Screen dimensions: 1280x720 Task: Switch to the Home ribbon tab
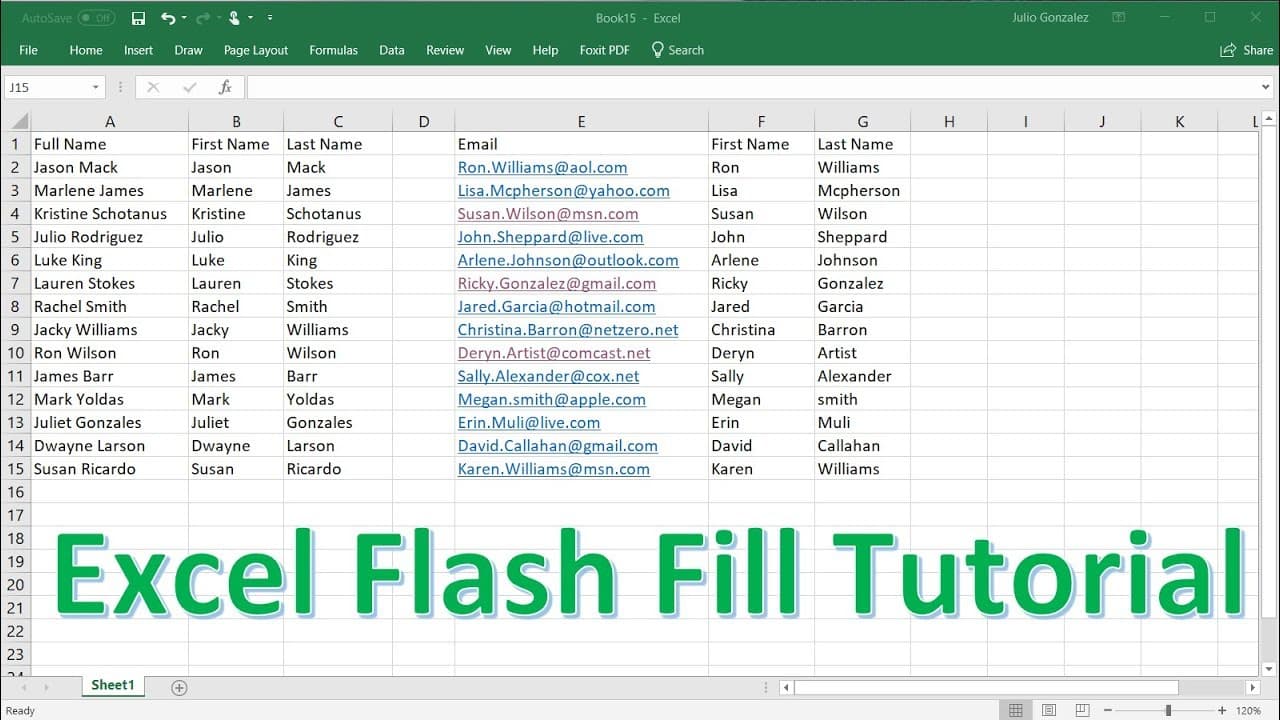click(86, 50)
